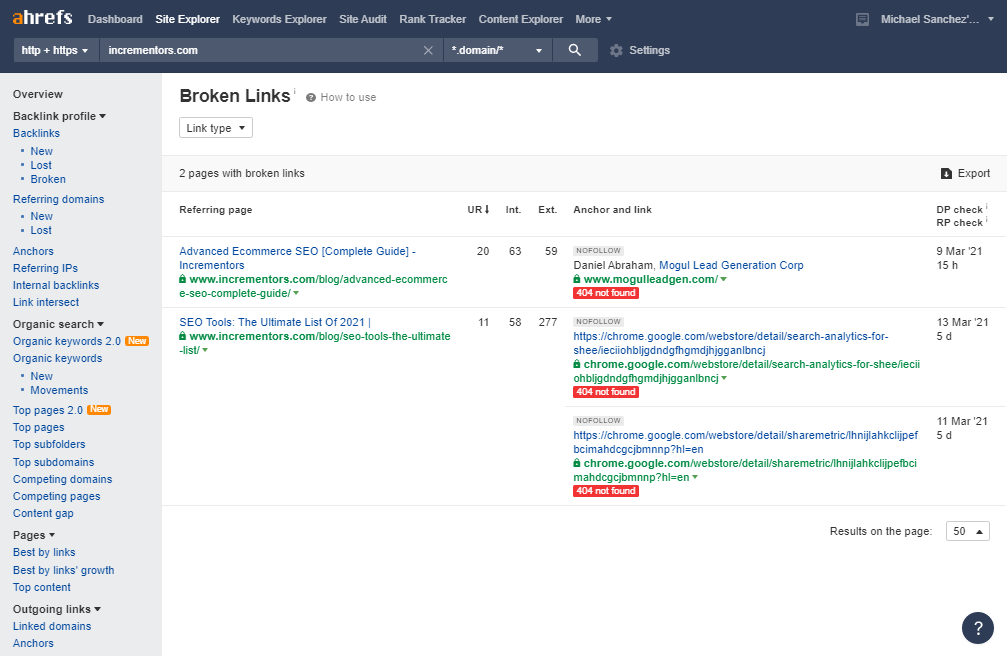
Task: Open Broken backlinks in sidebar
Action: [x=48, y=179]
